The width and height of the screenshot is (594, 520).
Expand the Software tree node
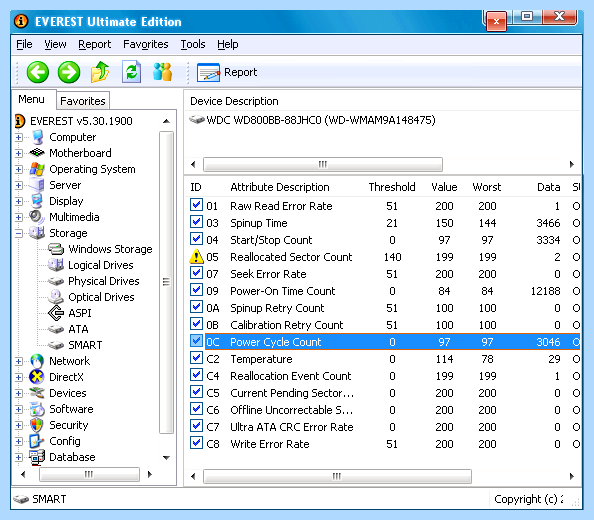coord(19,409)
